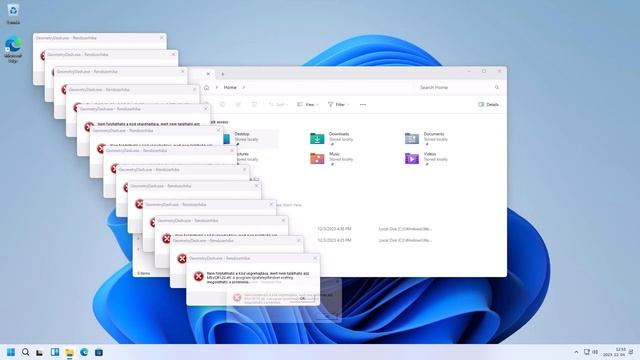640x360 pixels.
Task: Click the Home icon in Explorer address bar
Action: coord(207,87)
